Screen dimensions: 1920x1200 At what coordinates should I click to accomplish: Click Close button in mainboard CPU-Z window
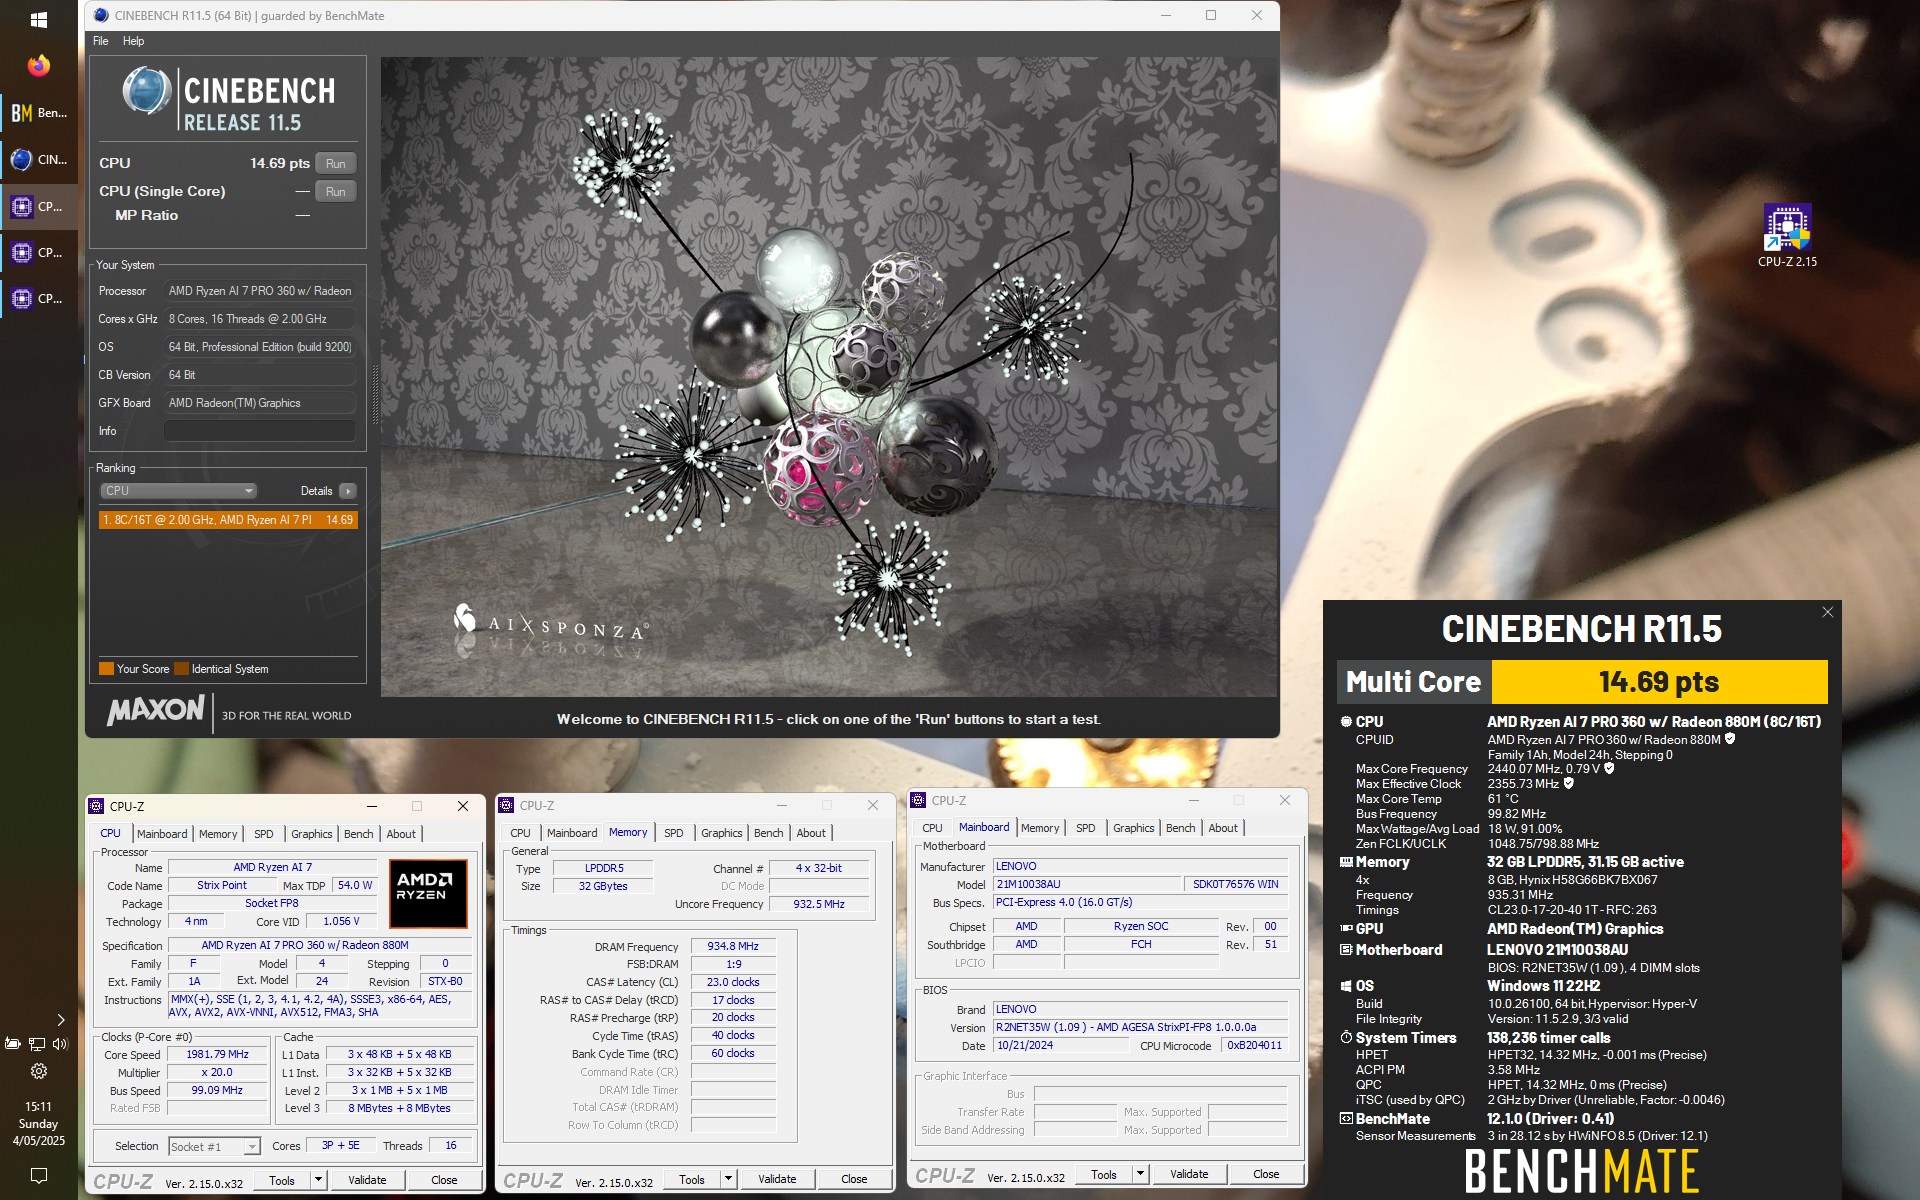[x=1266, y=1174]
